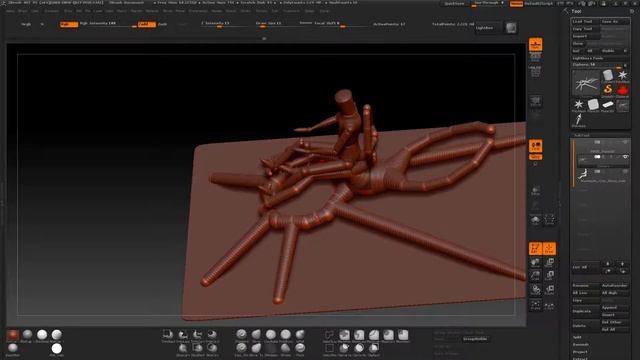Image resolution: width=640 pixels, height=360 pixels.
Task: Expand the Split section
Action: click(x=577, y=337)
